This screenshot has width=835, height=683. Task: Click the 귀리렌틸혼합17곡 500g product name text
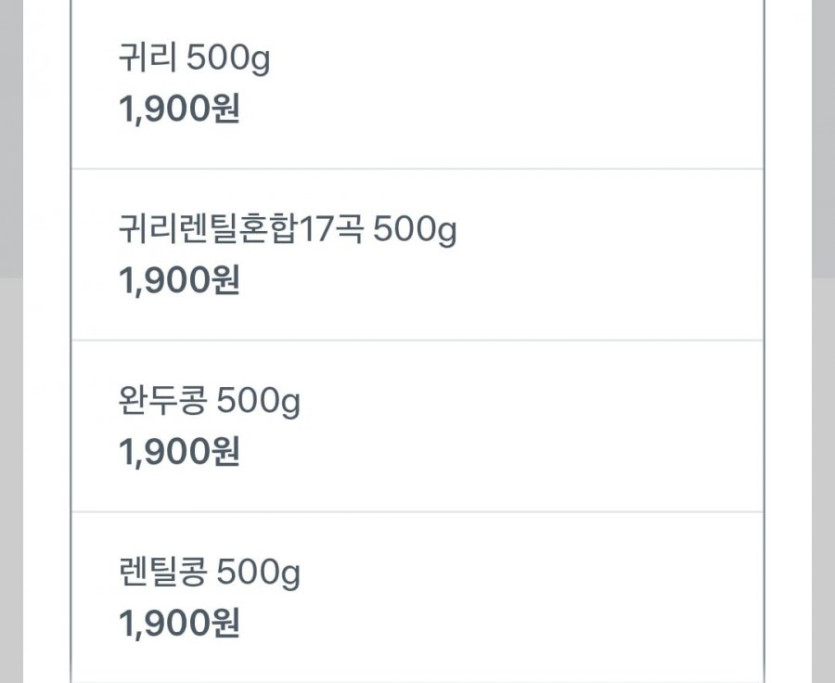coord(287,232)
